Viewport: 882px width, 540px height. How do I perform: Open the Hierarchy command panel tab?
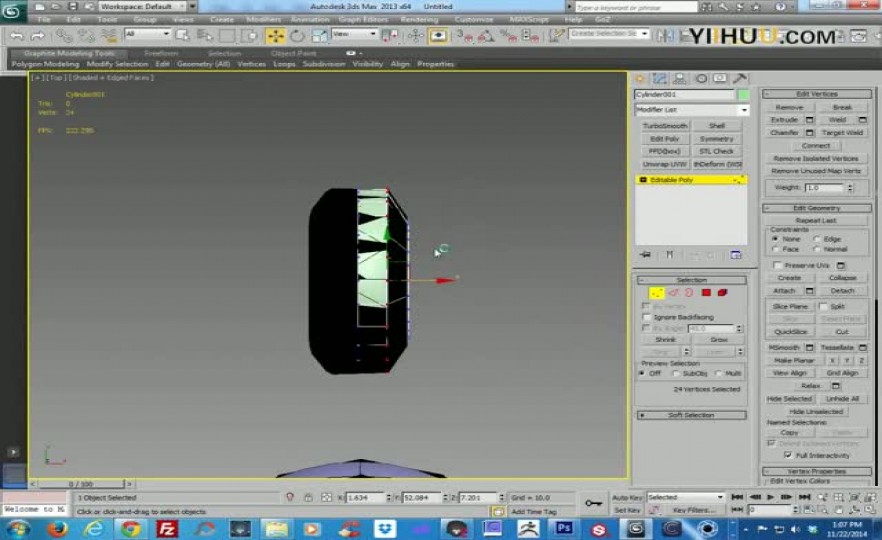(680, 79)
